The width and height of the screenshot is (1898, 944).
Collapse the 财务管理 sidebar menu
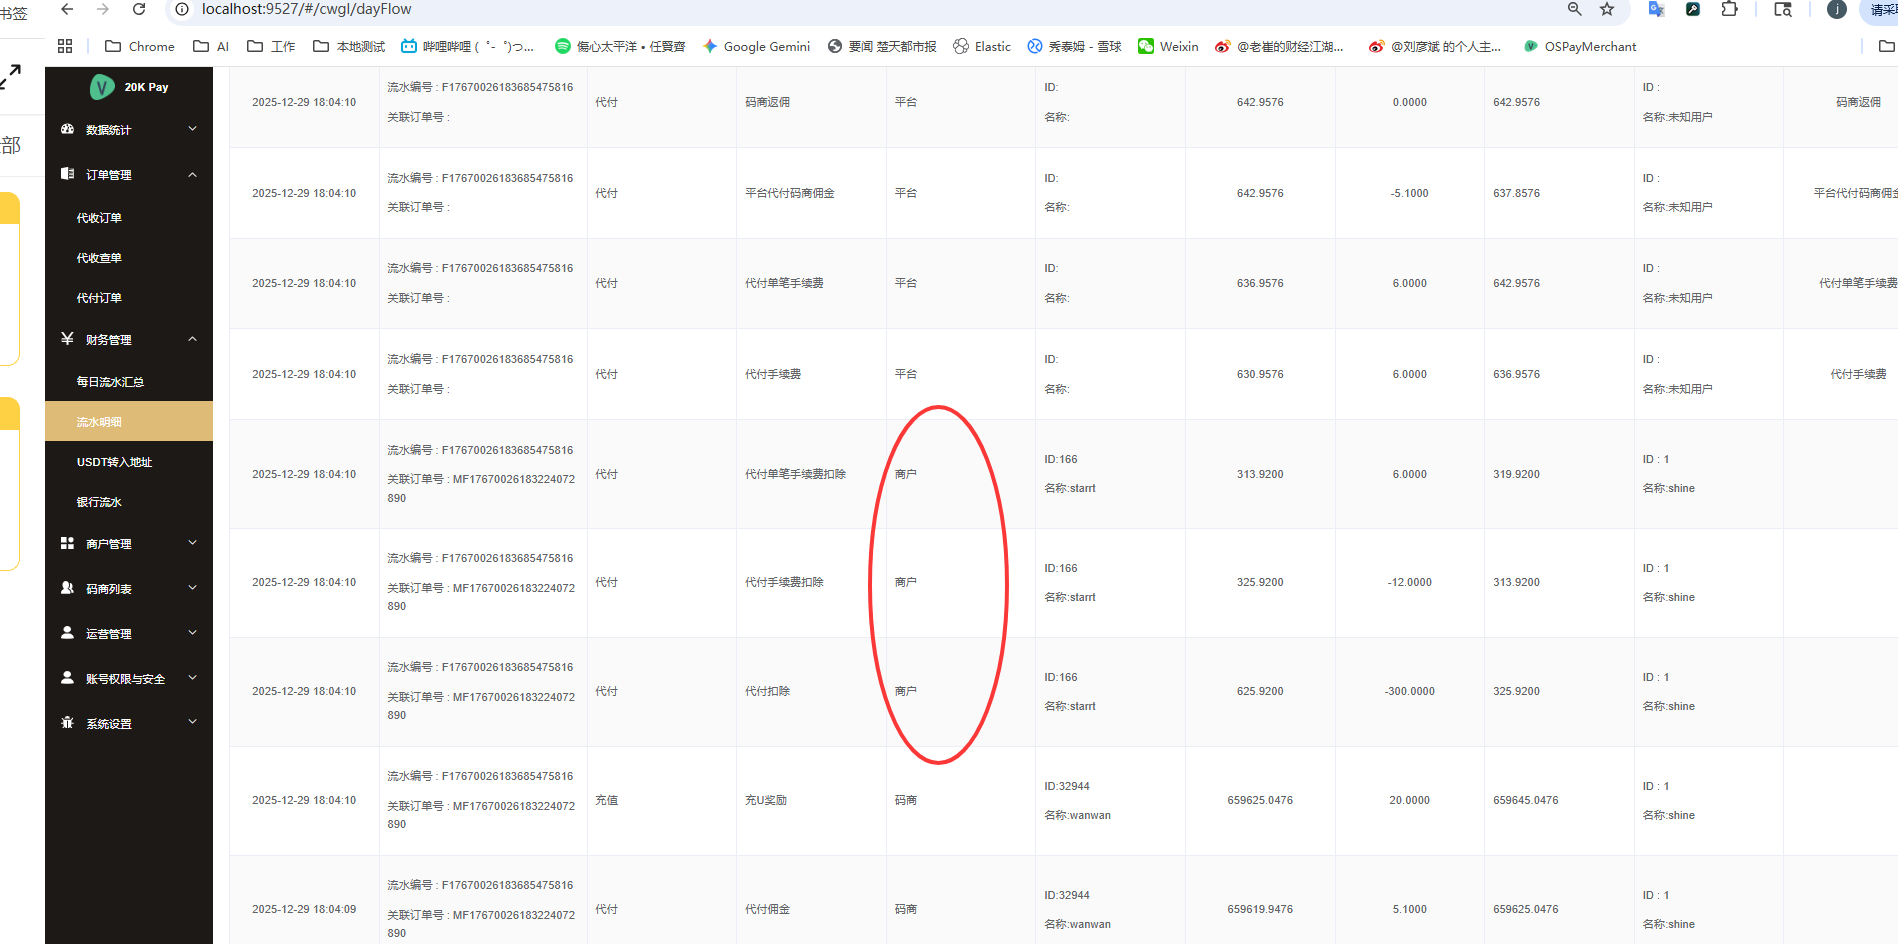coord(129,340)
